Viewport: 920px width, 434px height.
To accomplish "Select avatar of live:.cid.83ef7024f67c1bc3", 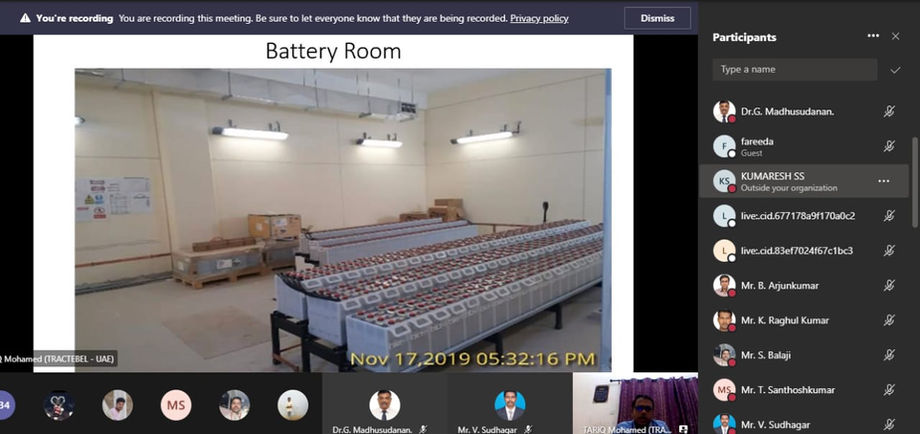I will [724, 250].
